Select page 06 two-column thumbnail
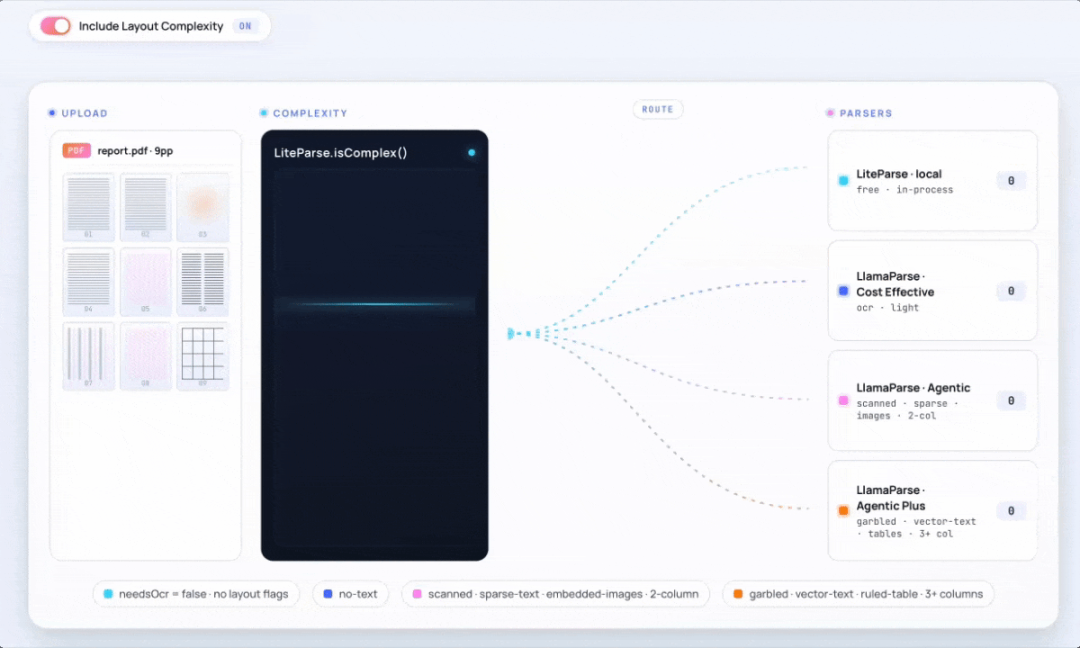 [202, 282]
